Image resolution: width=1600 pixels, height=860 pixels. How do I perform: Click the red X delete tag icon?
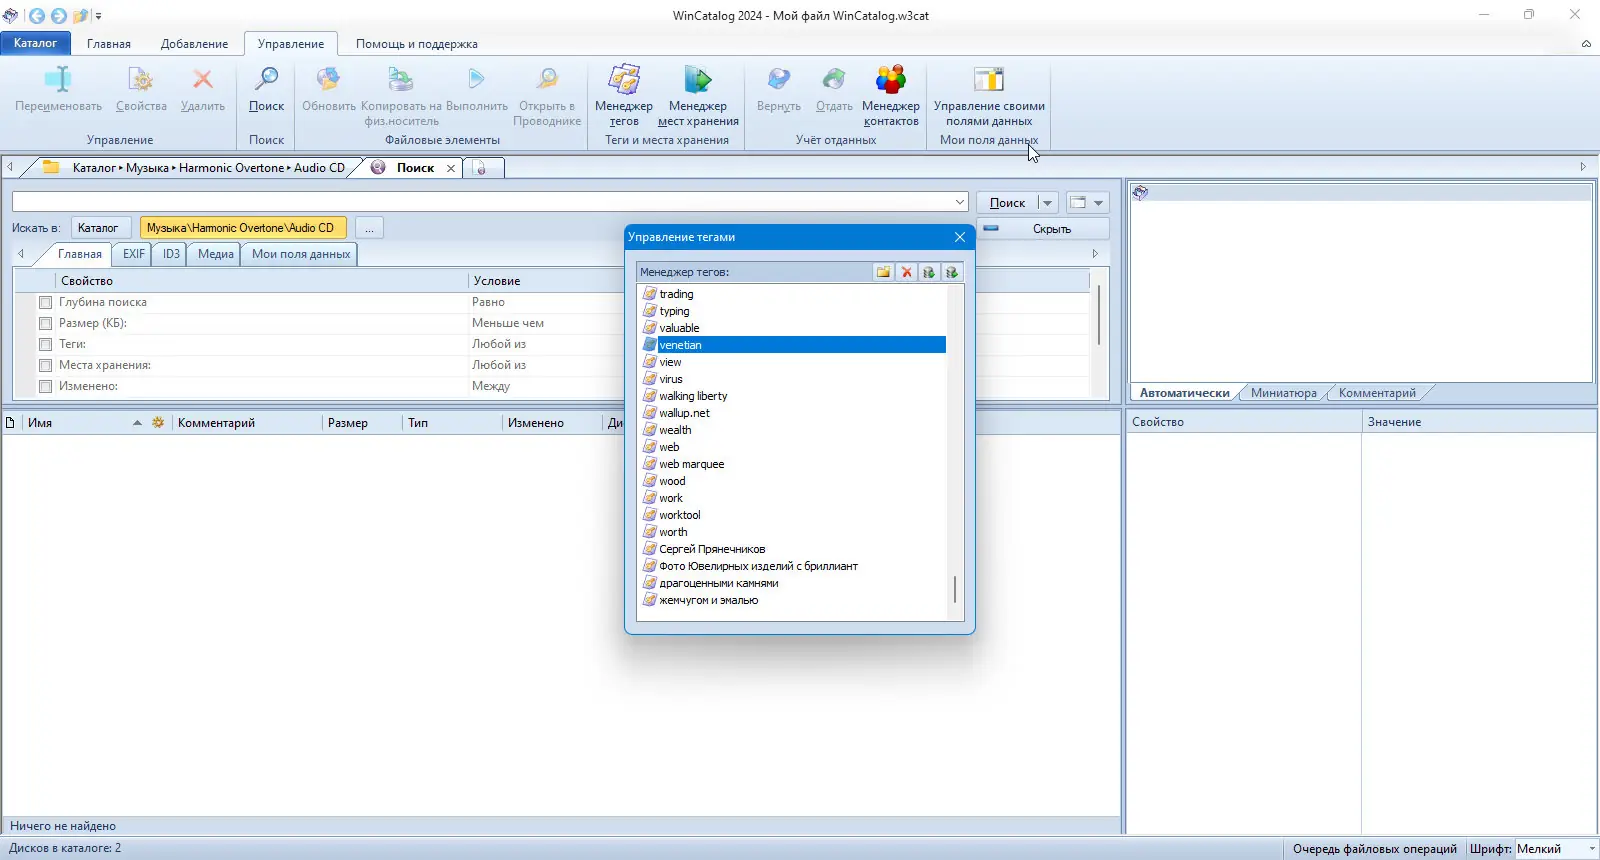(906, 272)
